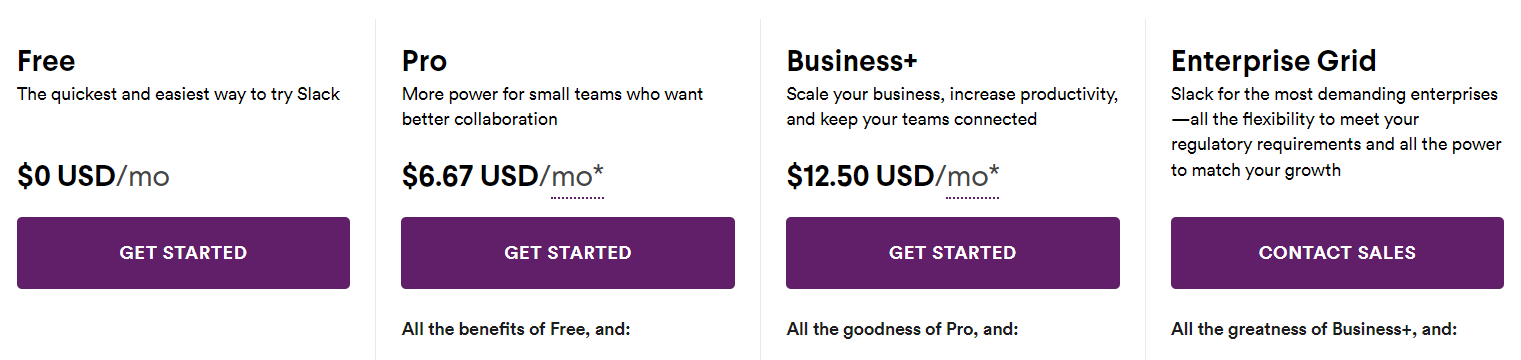Image resolution: width=1521 pixels, height=360 pixels.
Task: Click GET STARTED for the Business+ plan
Action: pyautogui.click(x=953, y=253)
